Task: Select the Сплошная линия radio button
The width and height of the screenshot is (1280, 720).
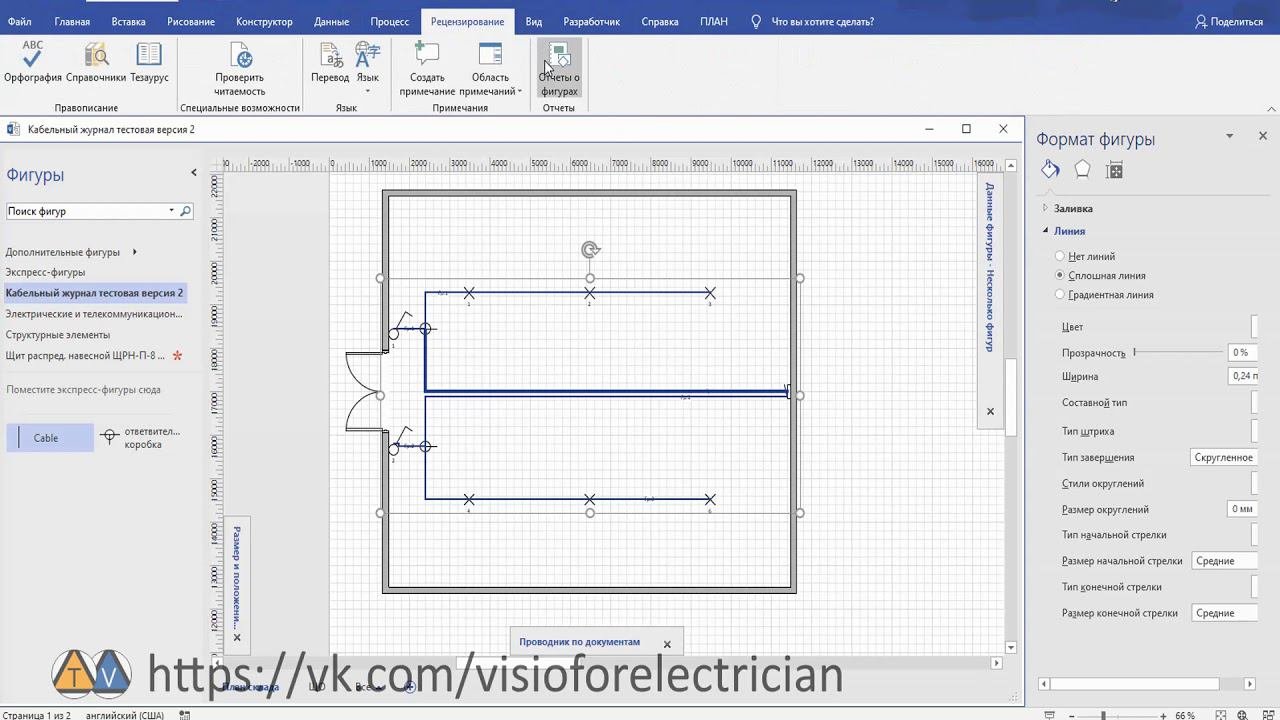Action: coord(1060,275)
